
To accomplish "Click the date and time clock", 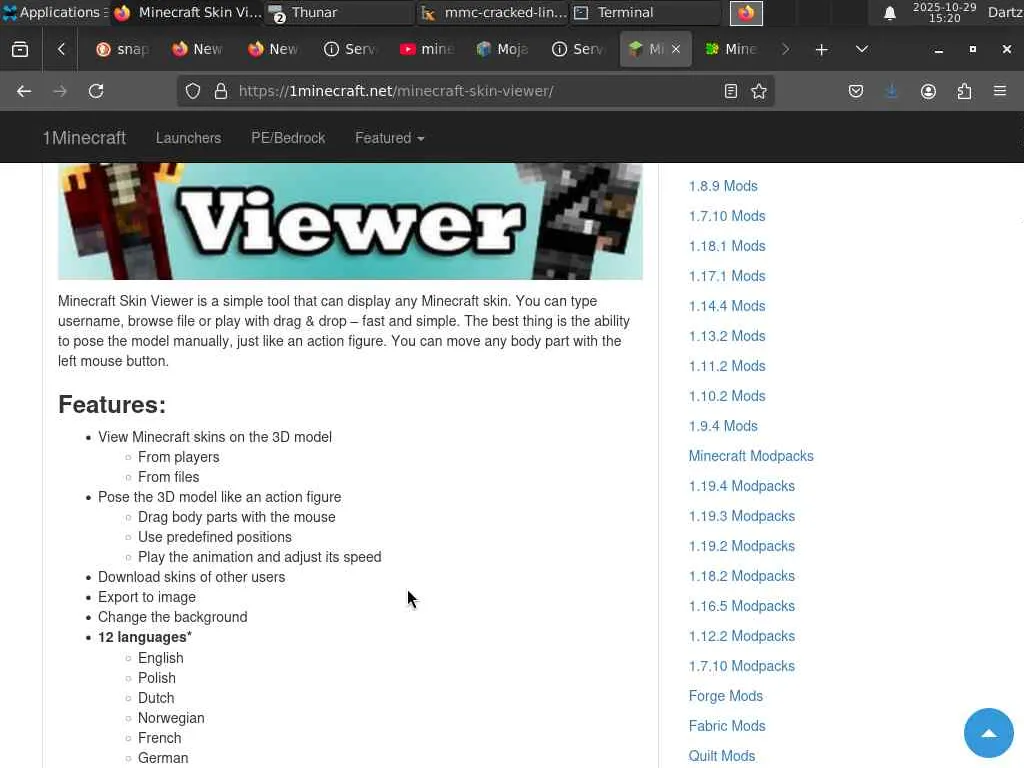I will pyautogui.click(x=944, y=12).
